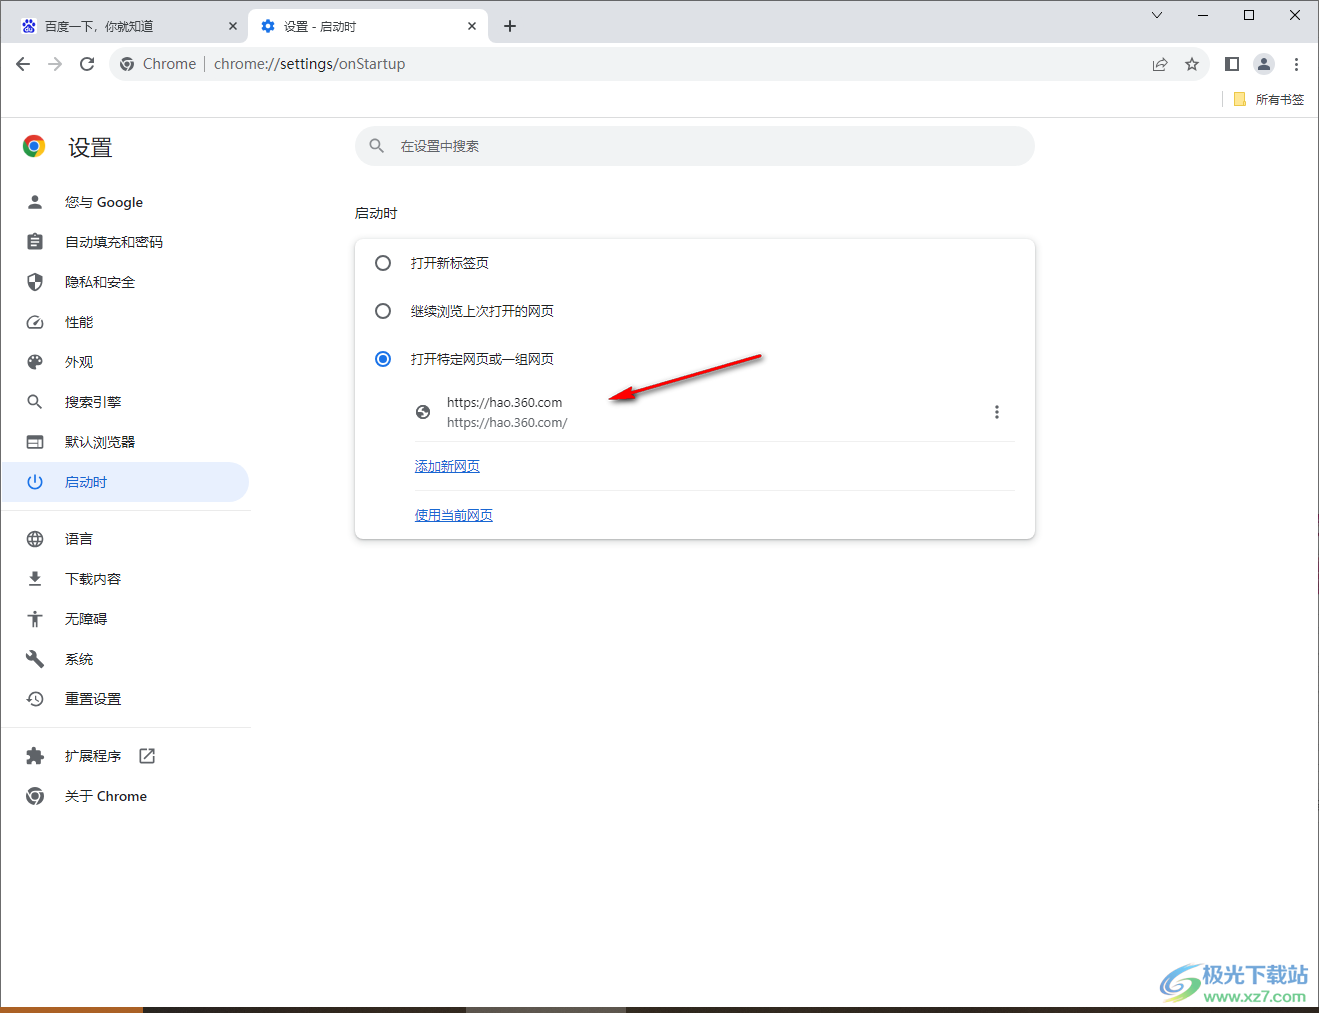
Task: Click the address bar URL
Action: (310, 64)
